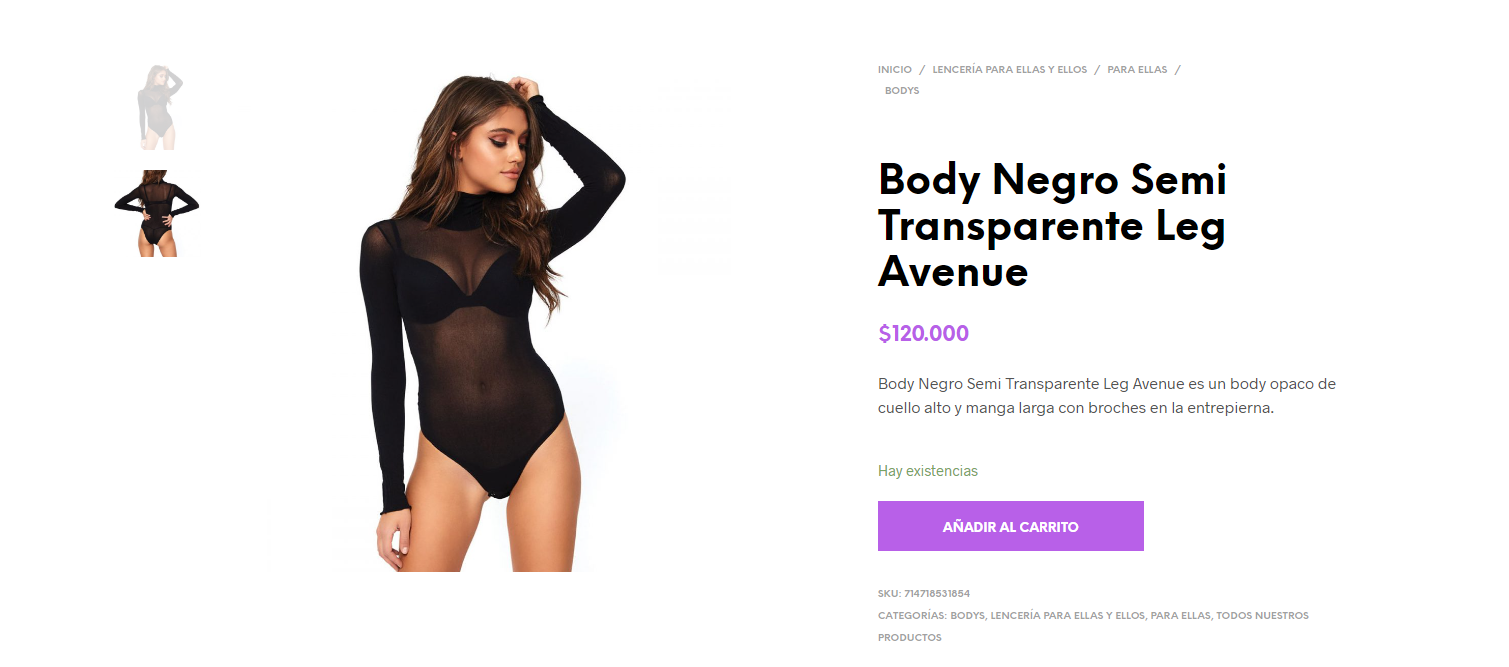Click the wrapped word 'PRODUCTOS' on the last line

tap(910, 638)
